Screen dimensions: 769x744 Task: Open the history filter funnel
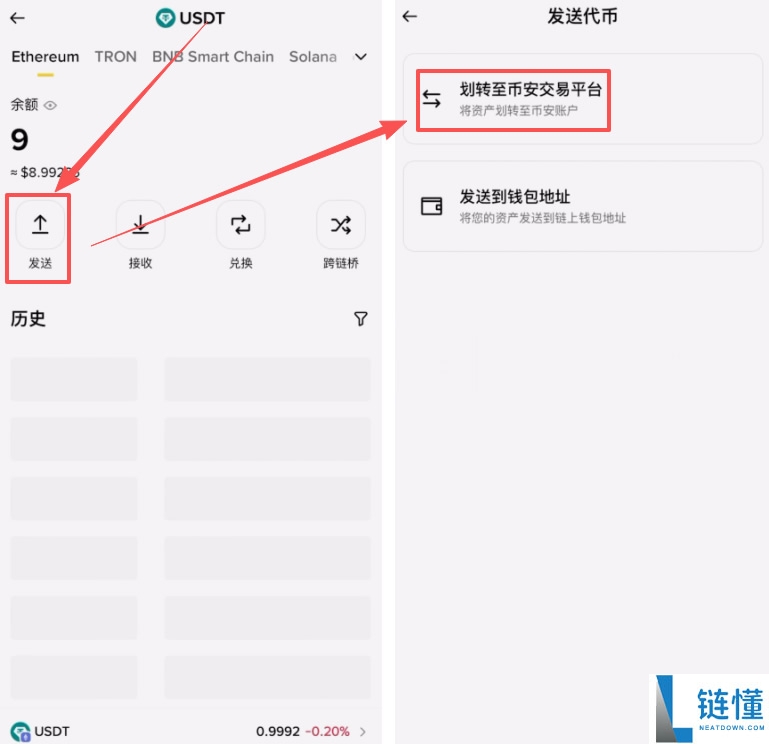pyautogui.click(x=360, y=319)
